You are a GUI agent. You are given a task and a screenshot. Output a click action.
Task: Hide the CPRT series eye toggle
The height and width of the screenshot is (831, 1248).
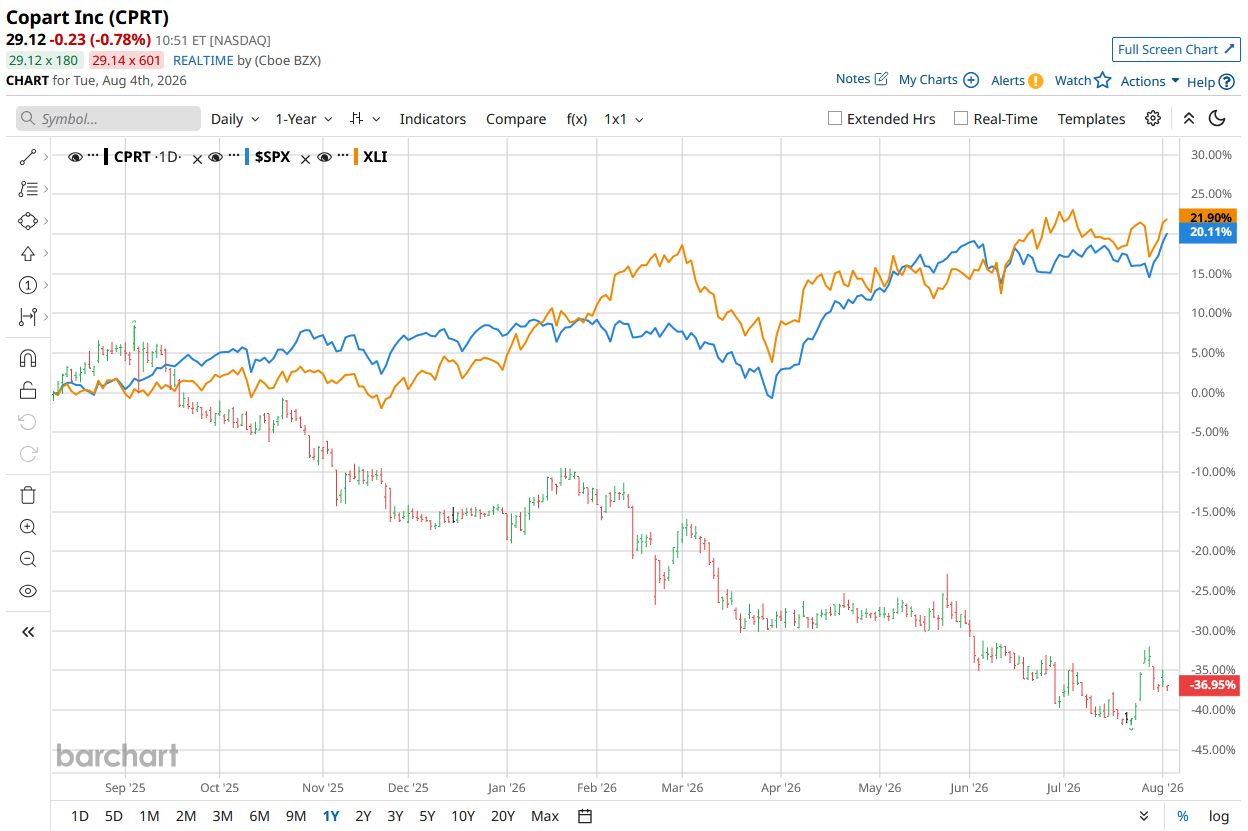point(75,157)
